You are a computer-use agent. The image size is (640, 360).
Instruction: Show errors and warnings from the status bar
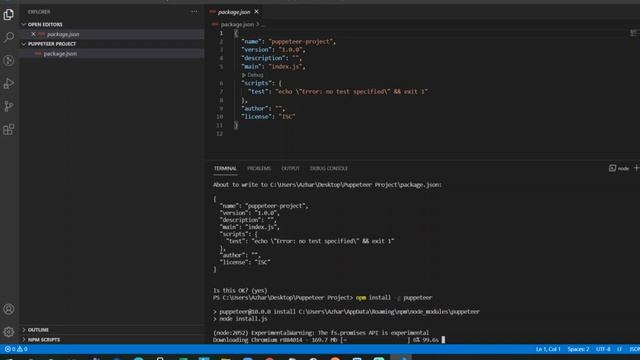(16, 349)
